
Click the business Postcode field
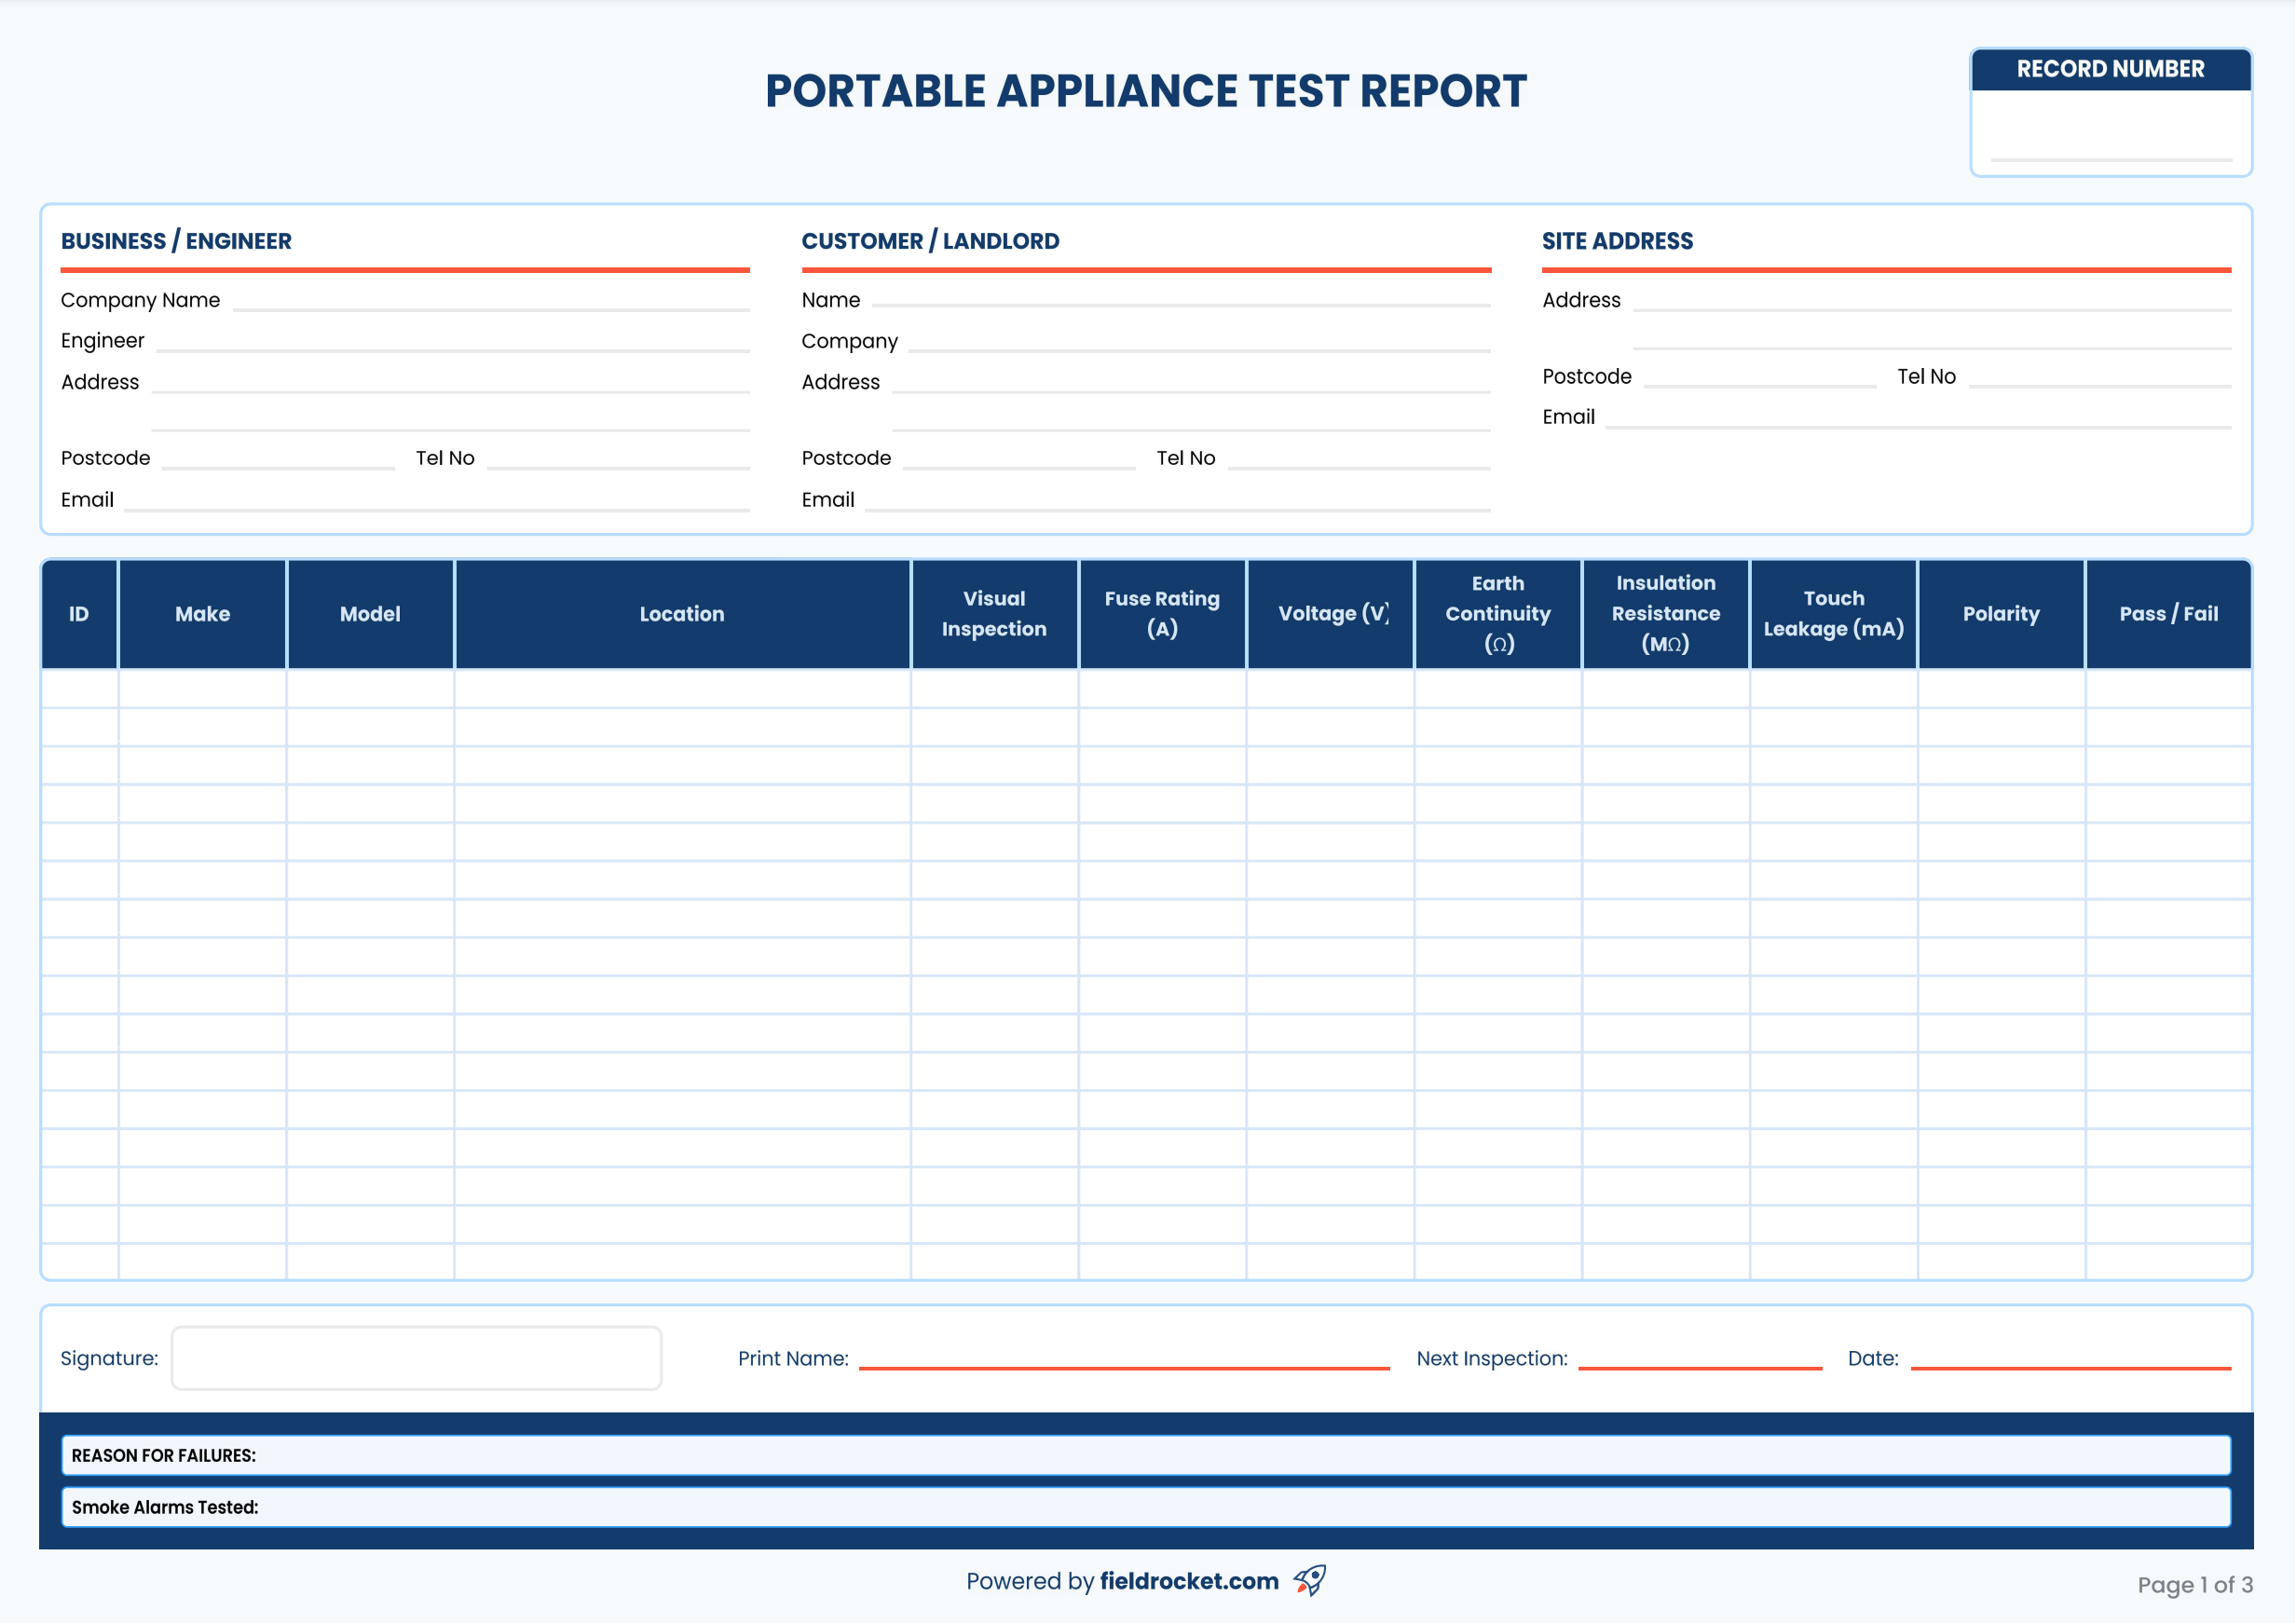(280, 462)
